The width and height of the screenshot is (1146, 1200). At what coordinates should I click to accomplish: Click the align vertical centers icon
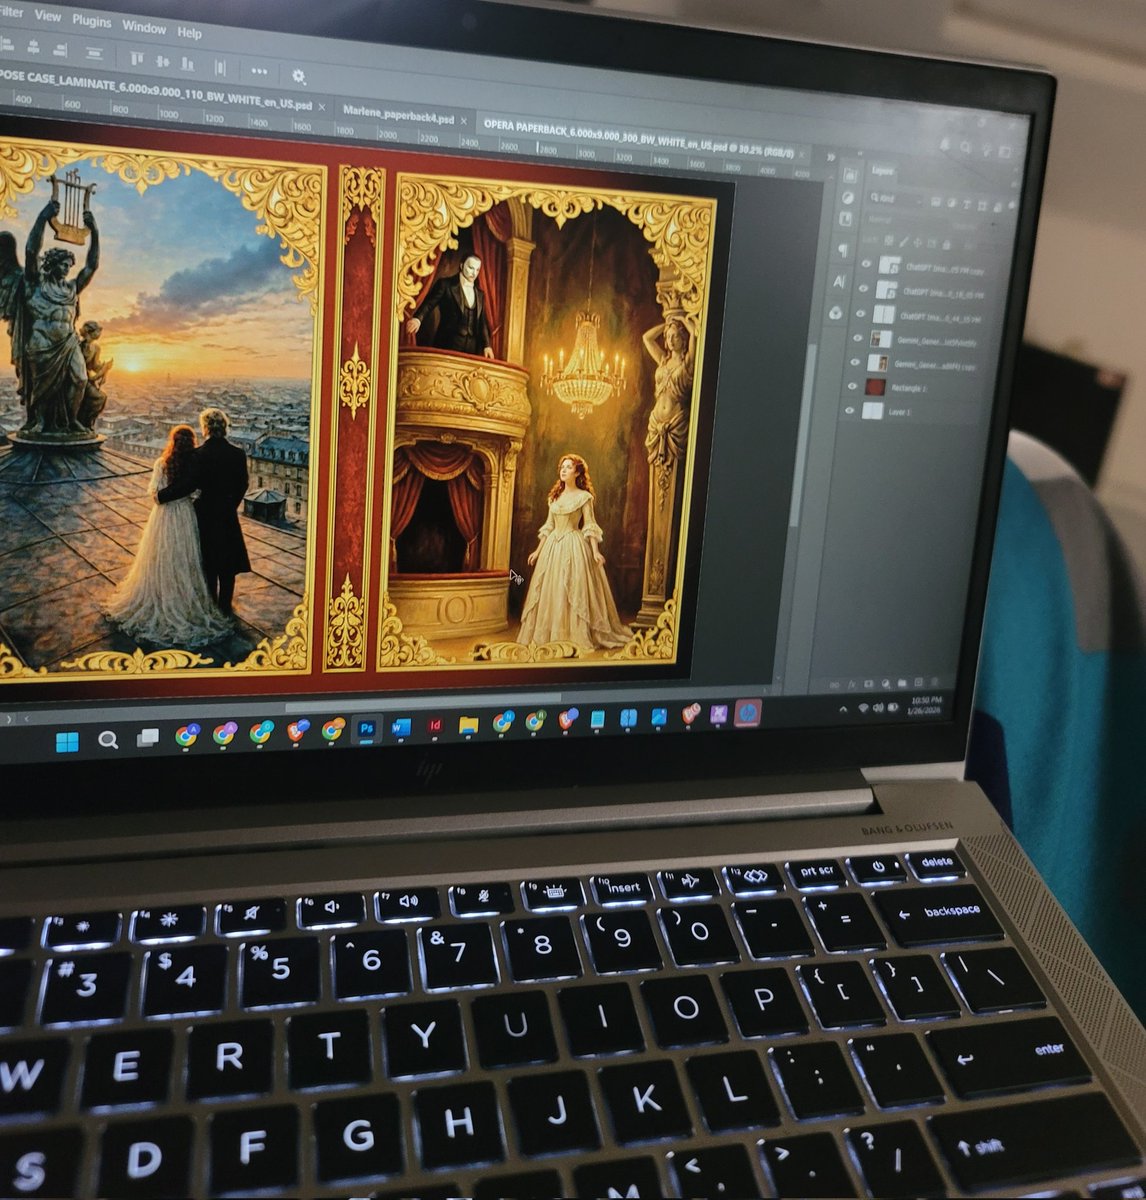162,61
